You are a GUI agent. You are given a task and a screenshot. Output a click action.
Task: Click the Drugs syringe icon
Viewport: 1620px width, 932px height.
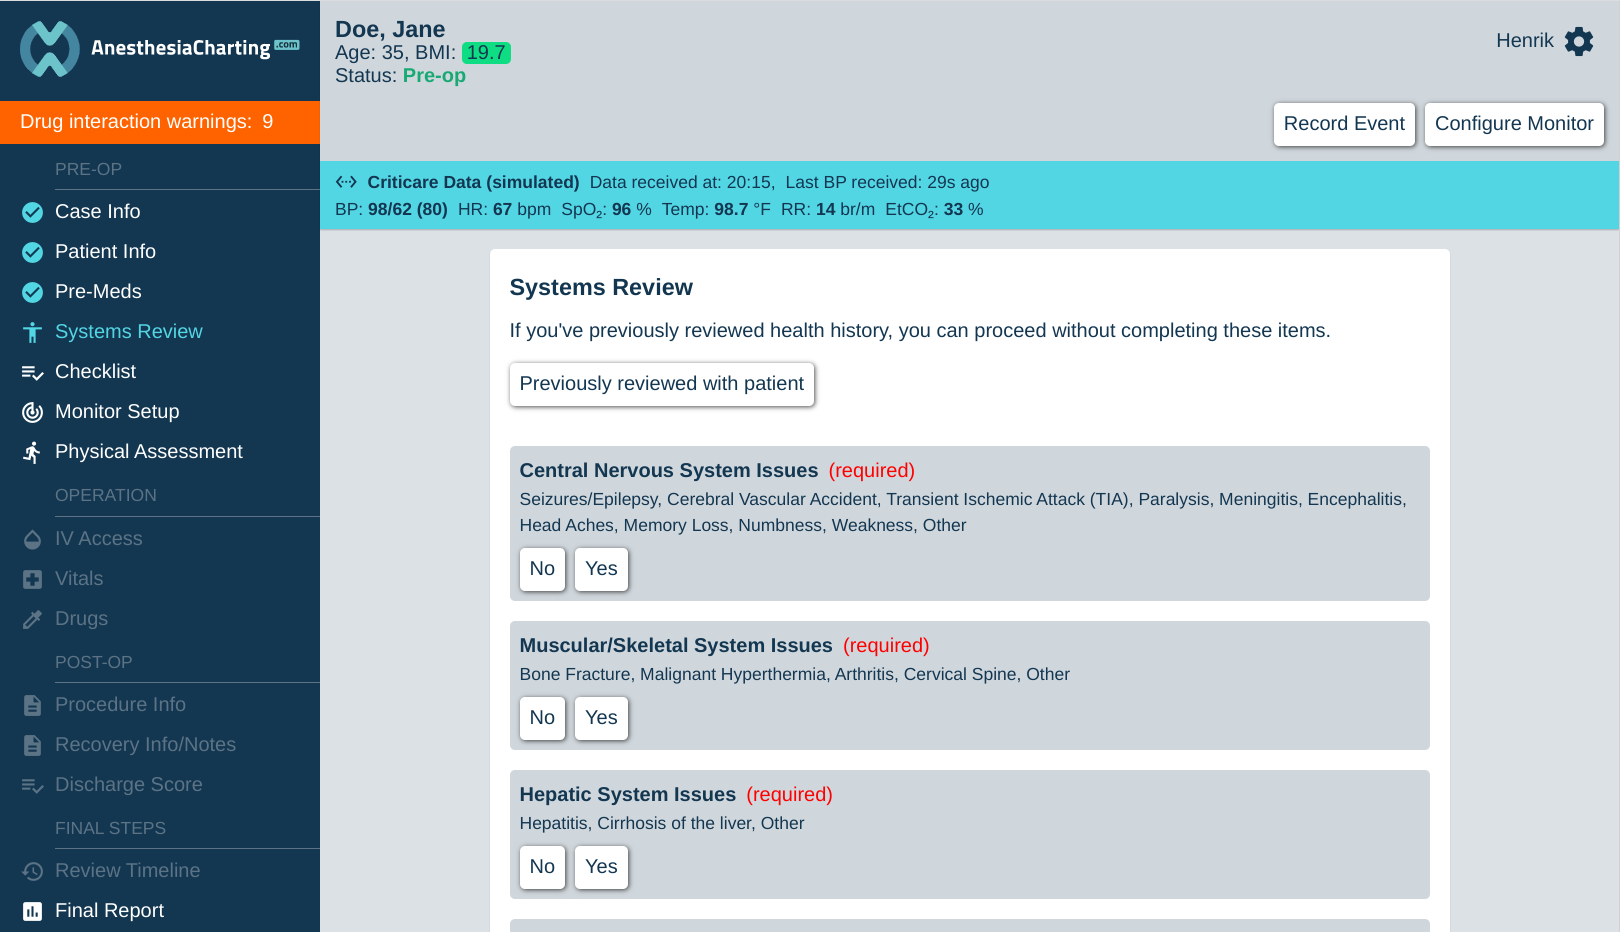coord(33,619)
